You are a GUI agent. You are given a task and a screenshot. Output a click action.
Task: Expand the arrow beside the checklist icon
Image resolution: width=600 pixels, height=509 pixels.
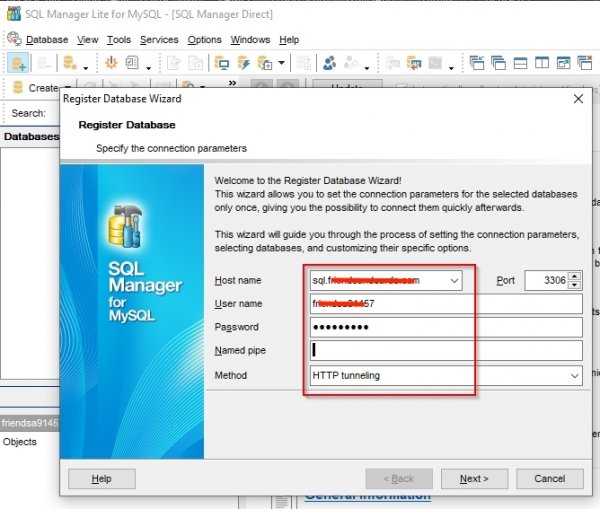(148, 68)
